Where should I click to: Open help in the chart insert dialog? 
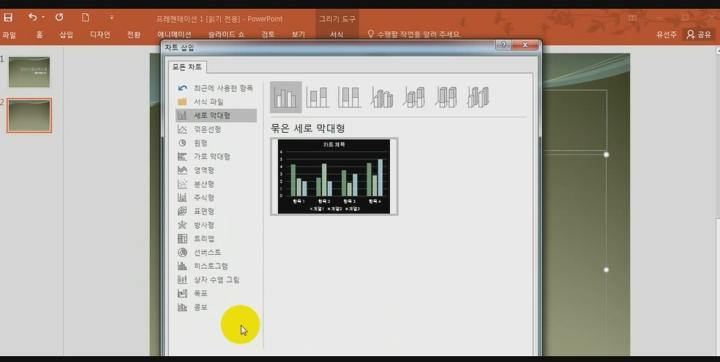503,45
